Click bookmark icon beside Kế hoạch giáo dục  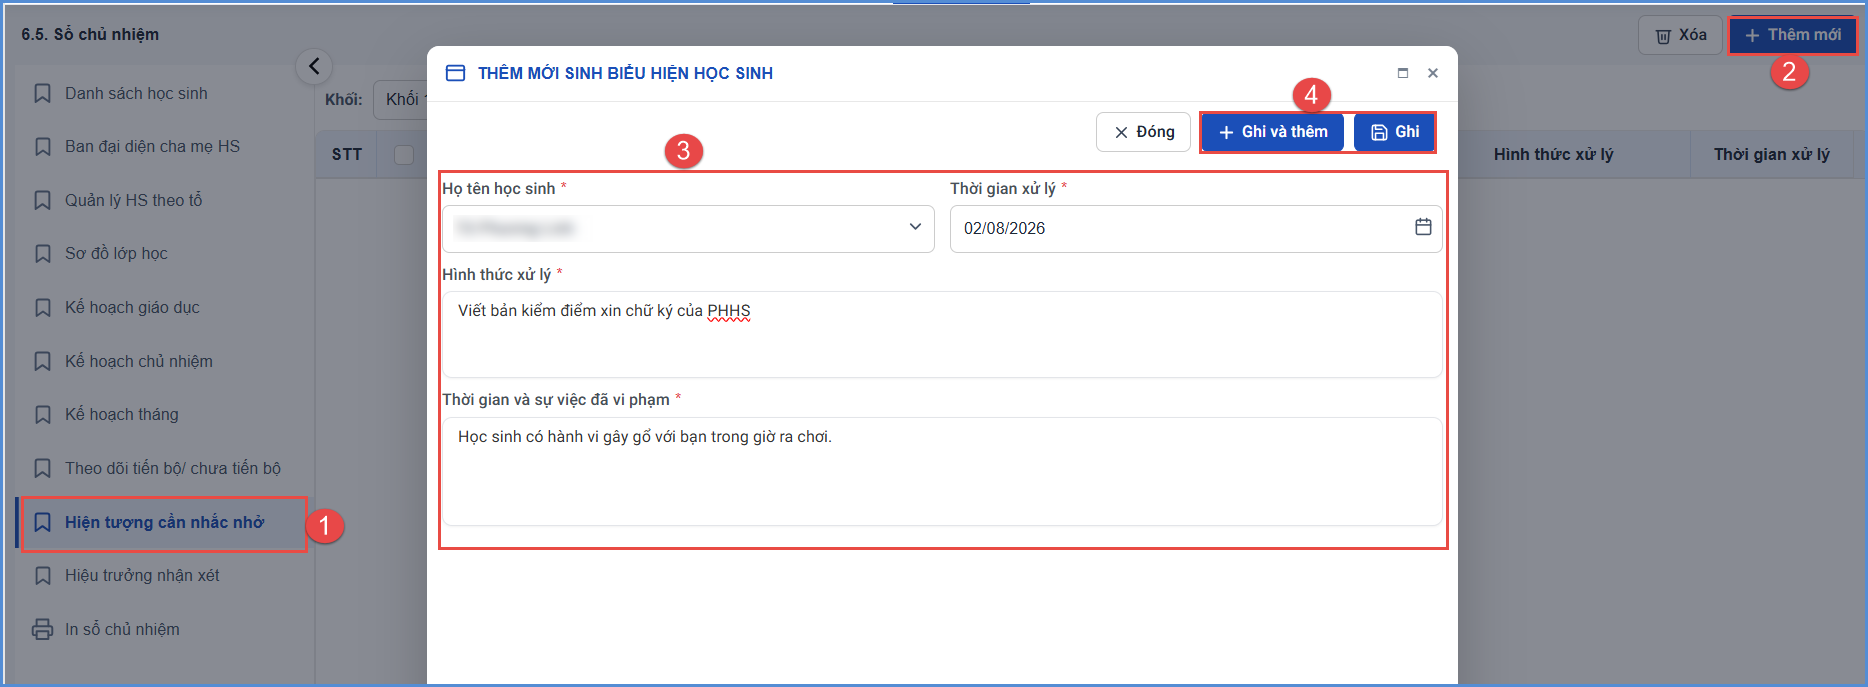click(43, 308)
